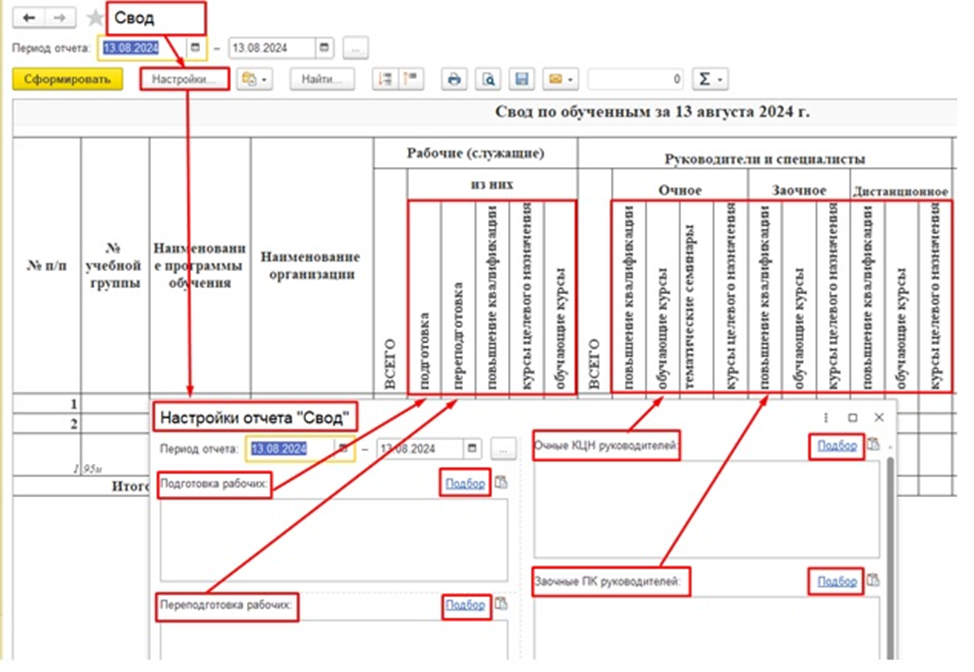Open calendar for main report end date
Screen dimensions: 974x672
coord(324,47)
